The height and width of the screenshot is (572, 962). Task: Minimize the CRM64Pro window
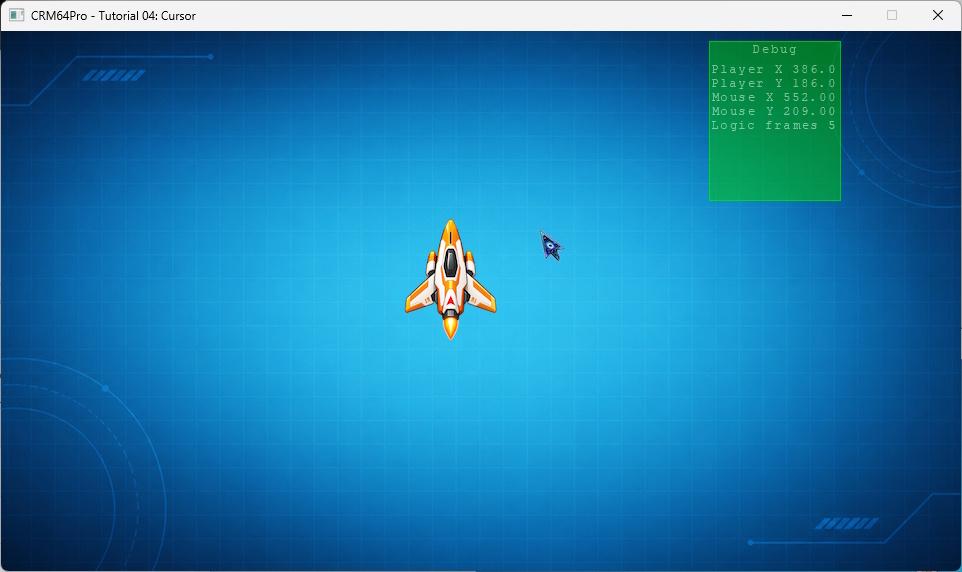click(847, 15)
